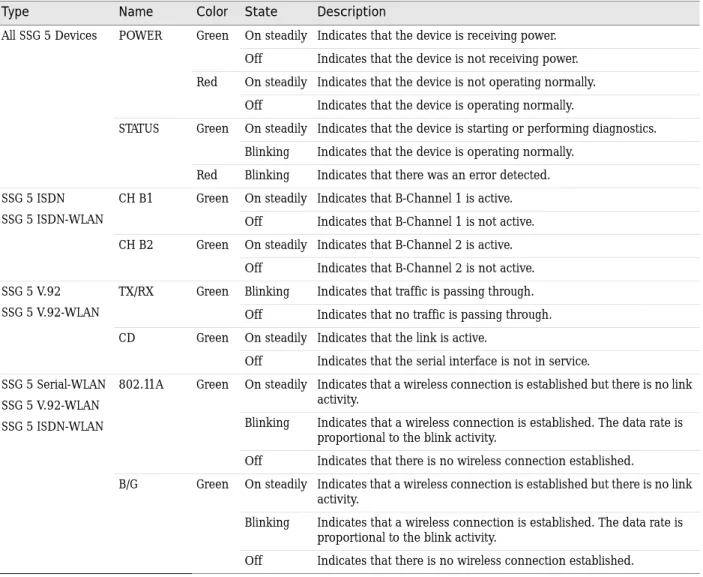Click 'Indicates that the device is not operating normally.'

pos(456,82)
